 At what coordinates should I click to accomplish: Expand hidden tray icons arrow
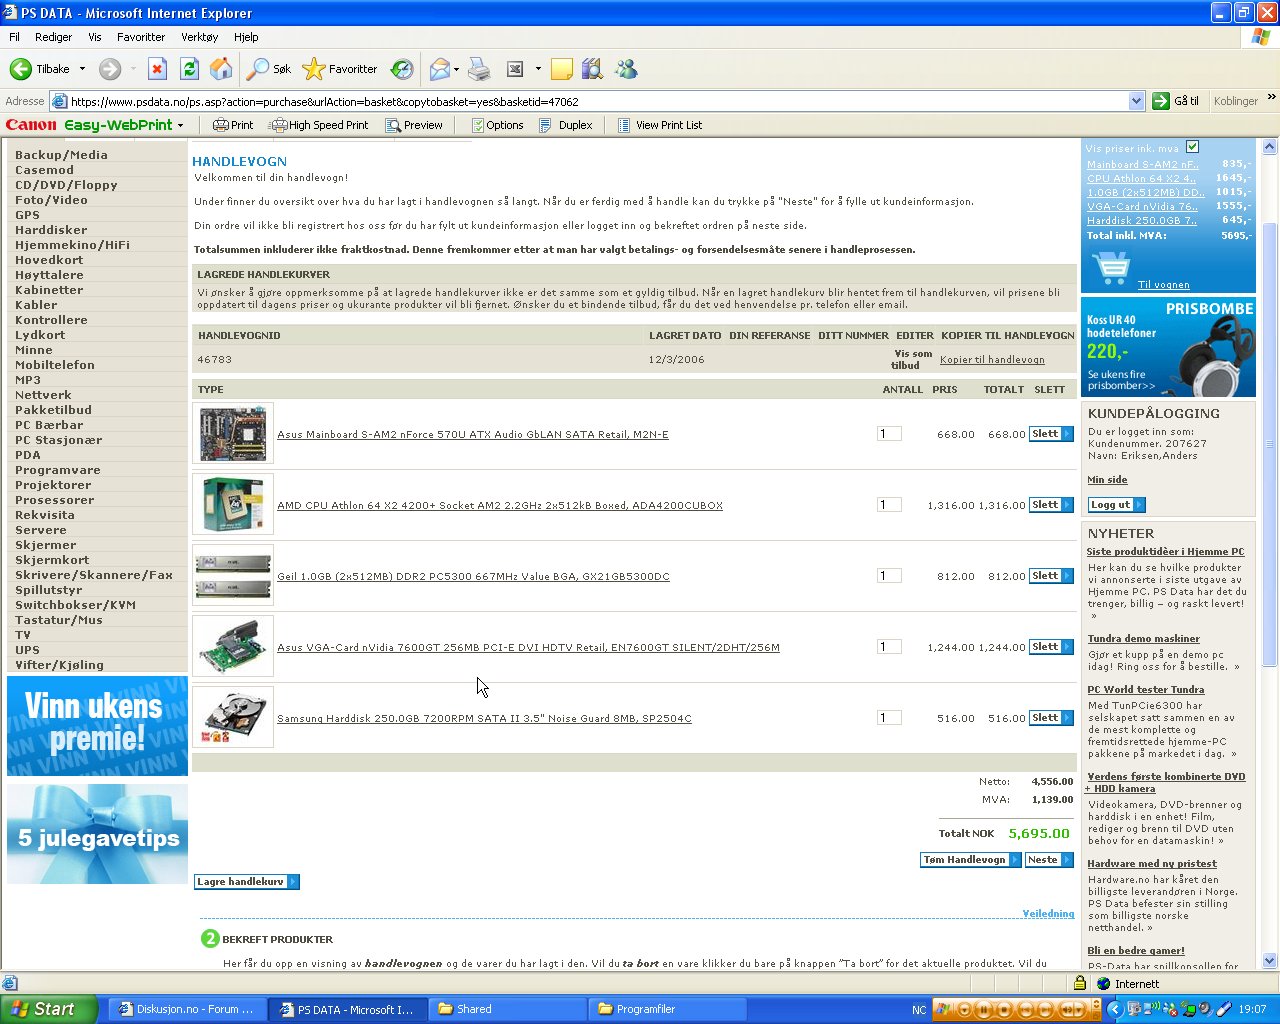tap(1114, 1009)
